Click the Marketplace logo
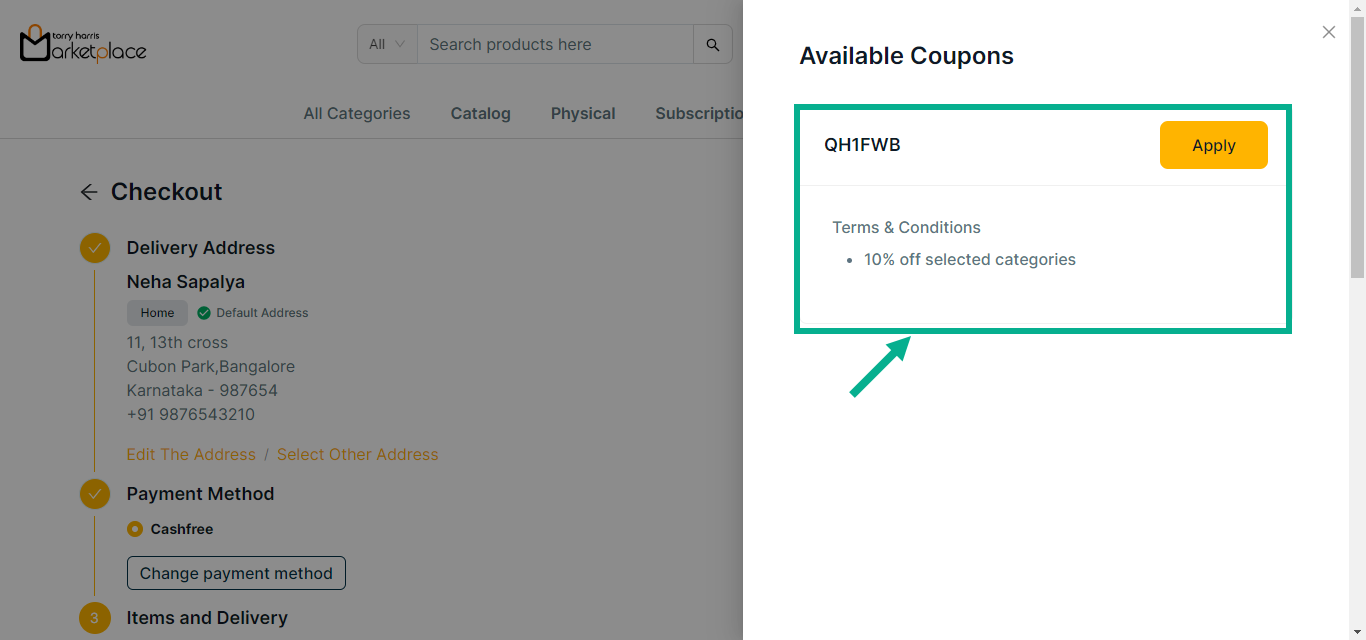The width and height of the screenshot is (1366, 640). tap(83, 44)
